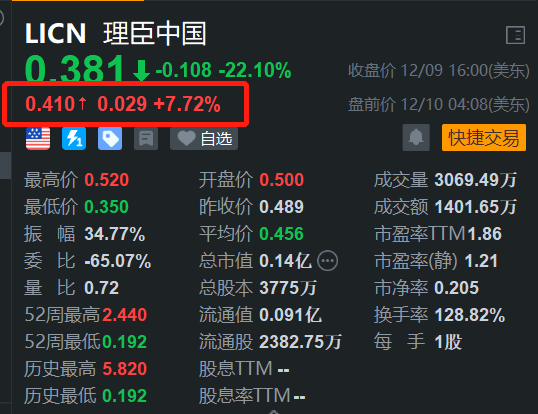This screenshot has width=538, height=414.
Task: Click the percent change -22.10%
Action: click(x=255, y=70)
